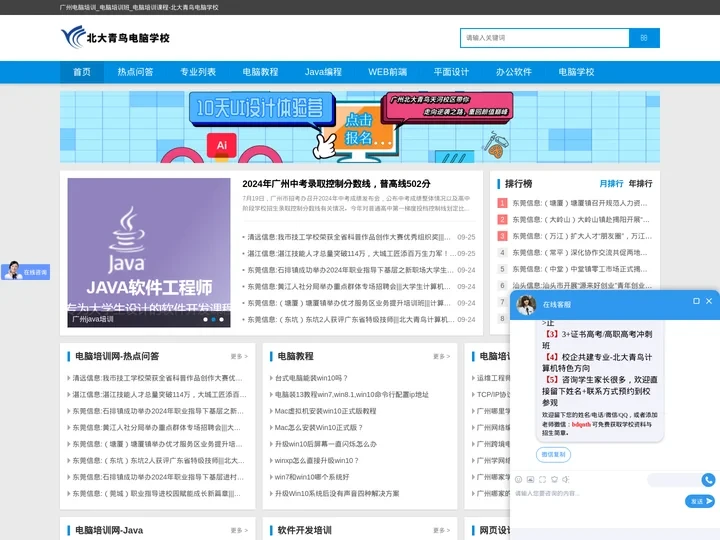720x540 pixels.
Task: Select the second carousel dot
Action: (x=214, y=319)
